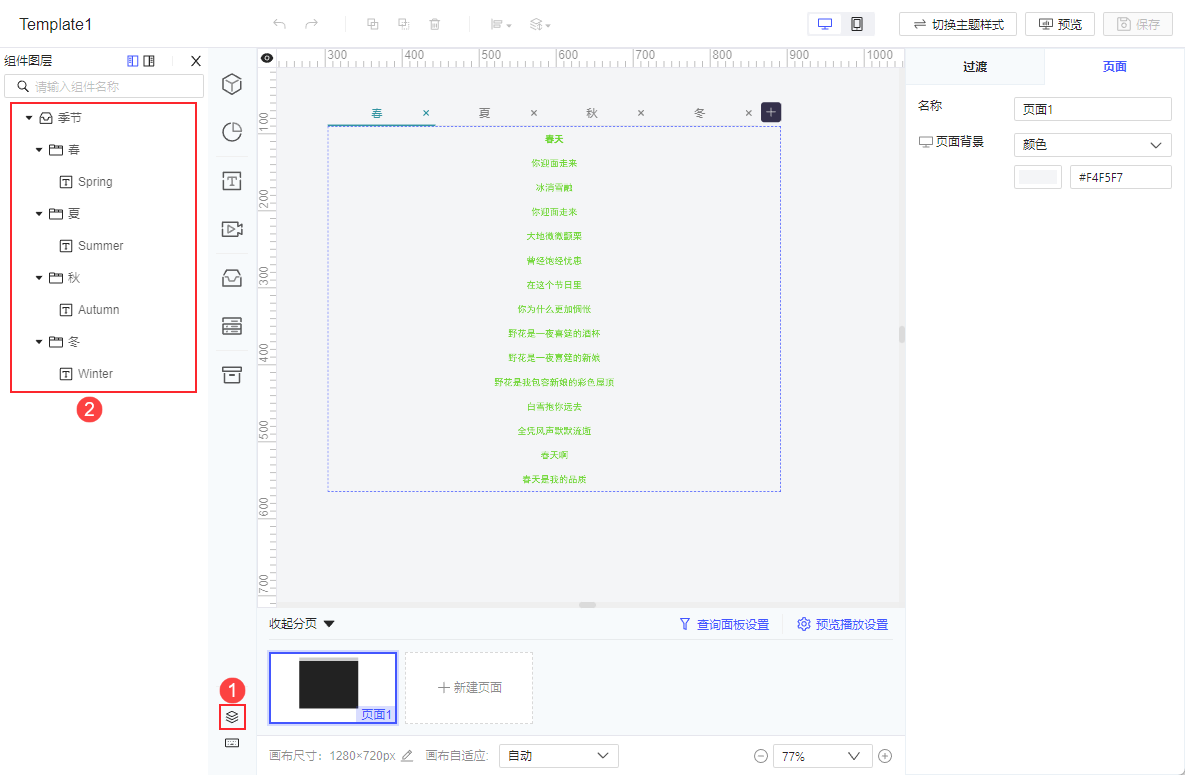Switch to mobile preview mode

(856, 22)
